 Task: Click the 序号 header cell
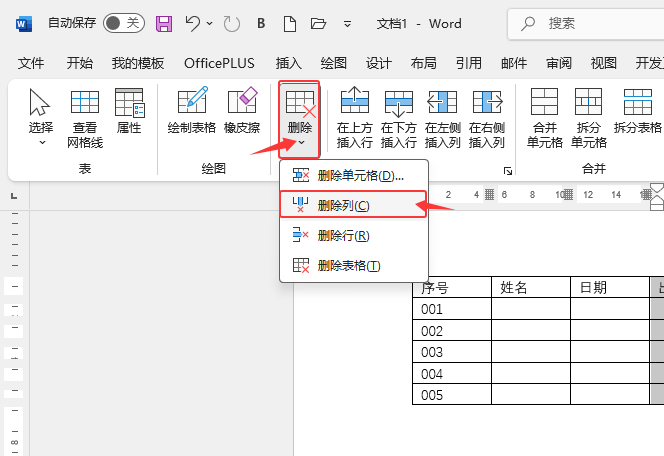pos(452,287)
